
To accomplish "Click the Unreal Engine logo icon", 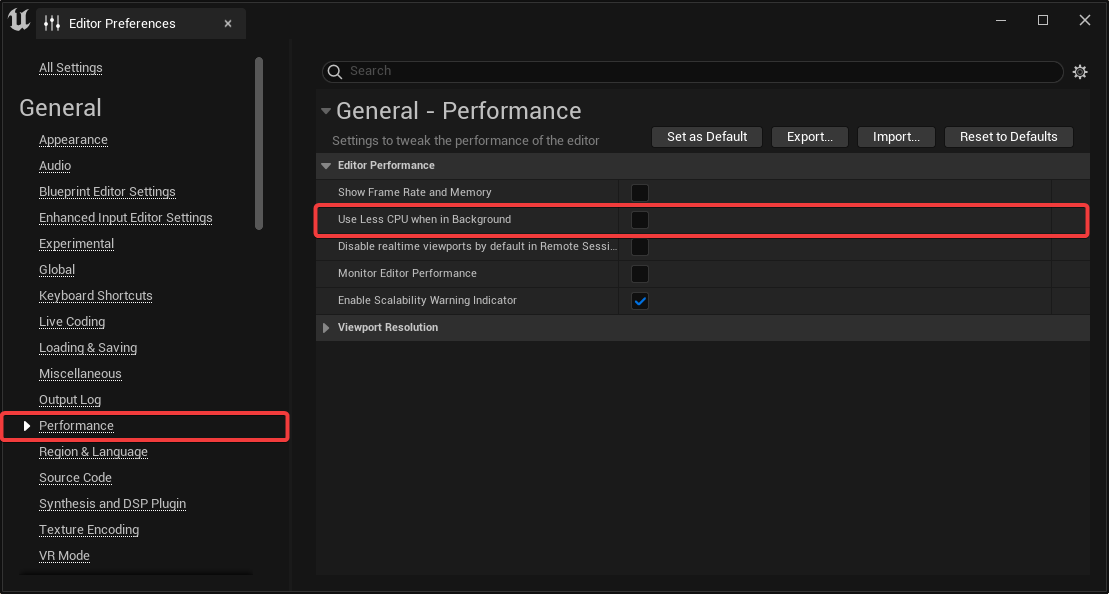I will coord(18,21).
